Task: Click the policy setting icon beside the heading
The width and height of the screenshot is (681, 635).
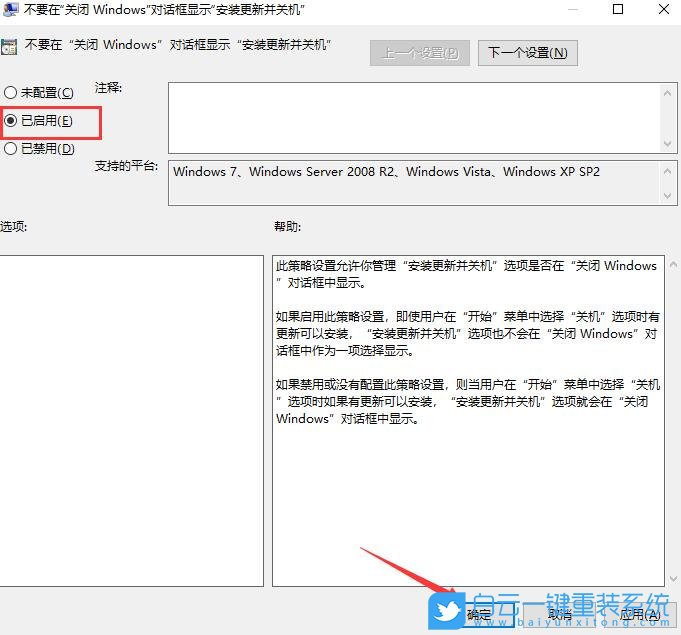Action: pos(9,47)
